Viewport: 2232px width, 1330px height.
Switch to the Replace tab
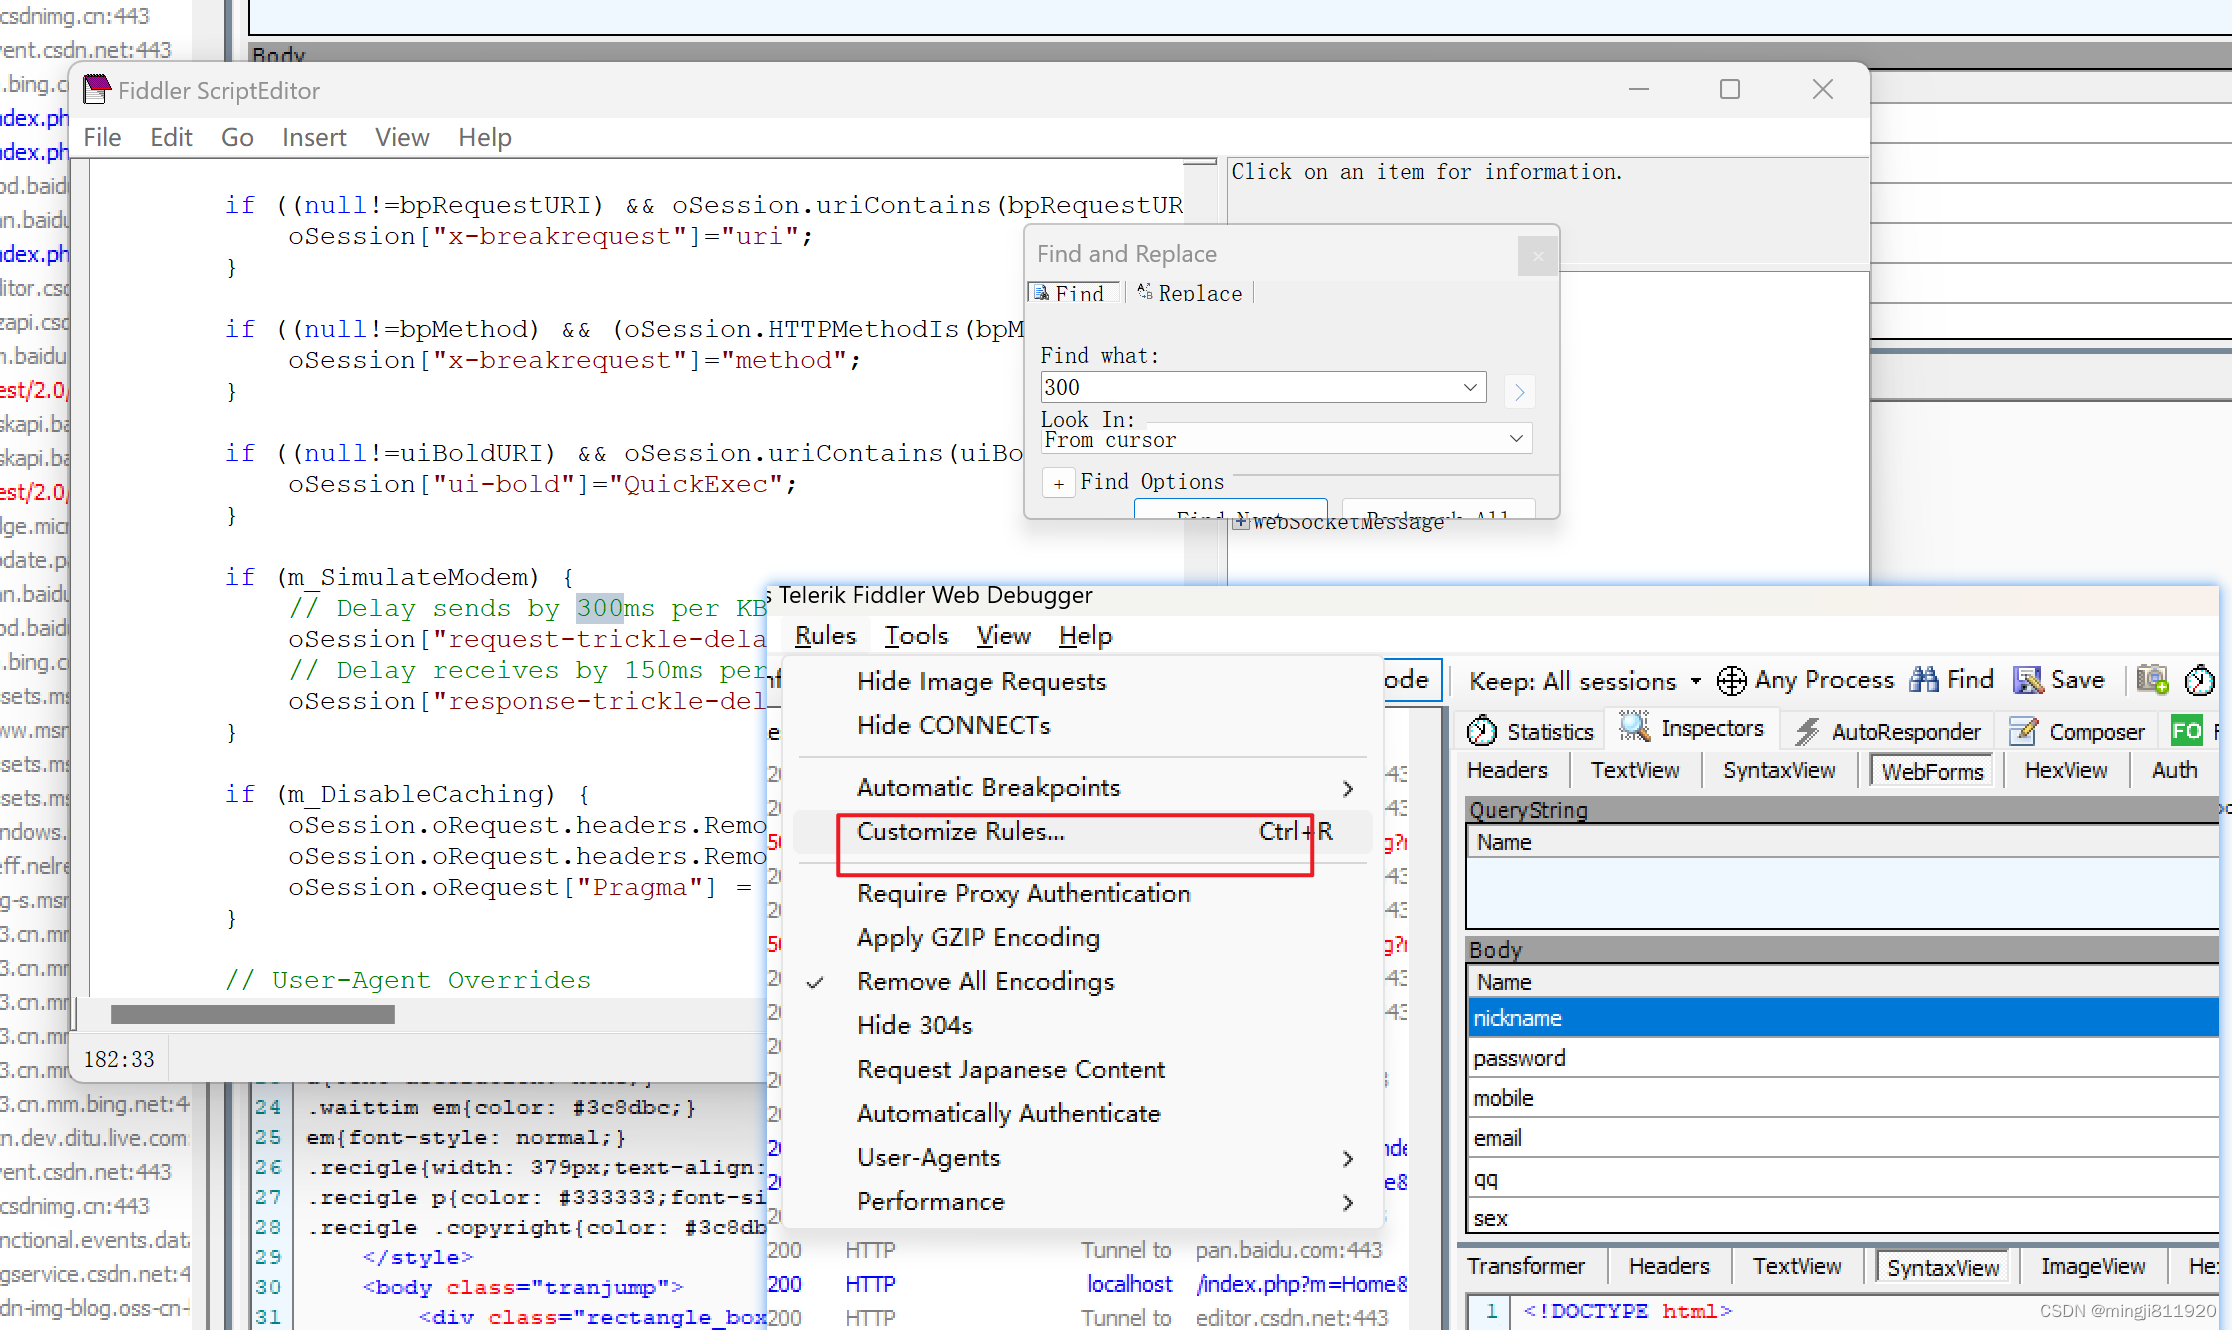[x=1190, y=293]
